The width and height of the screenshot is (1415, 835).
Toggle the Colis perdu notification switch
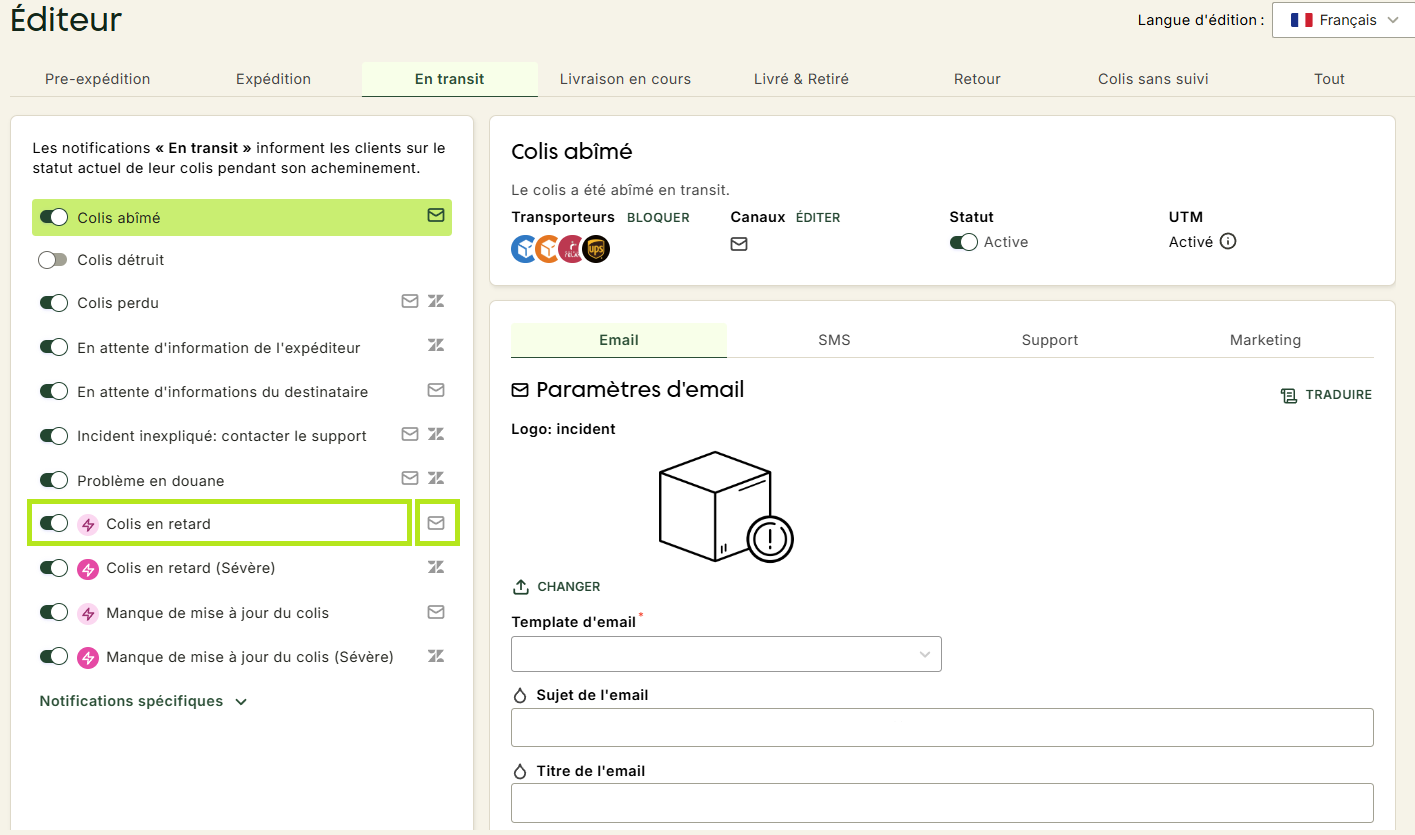[x=54, y=302]
